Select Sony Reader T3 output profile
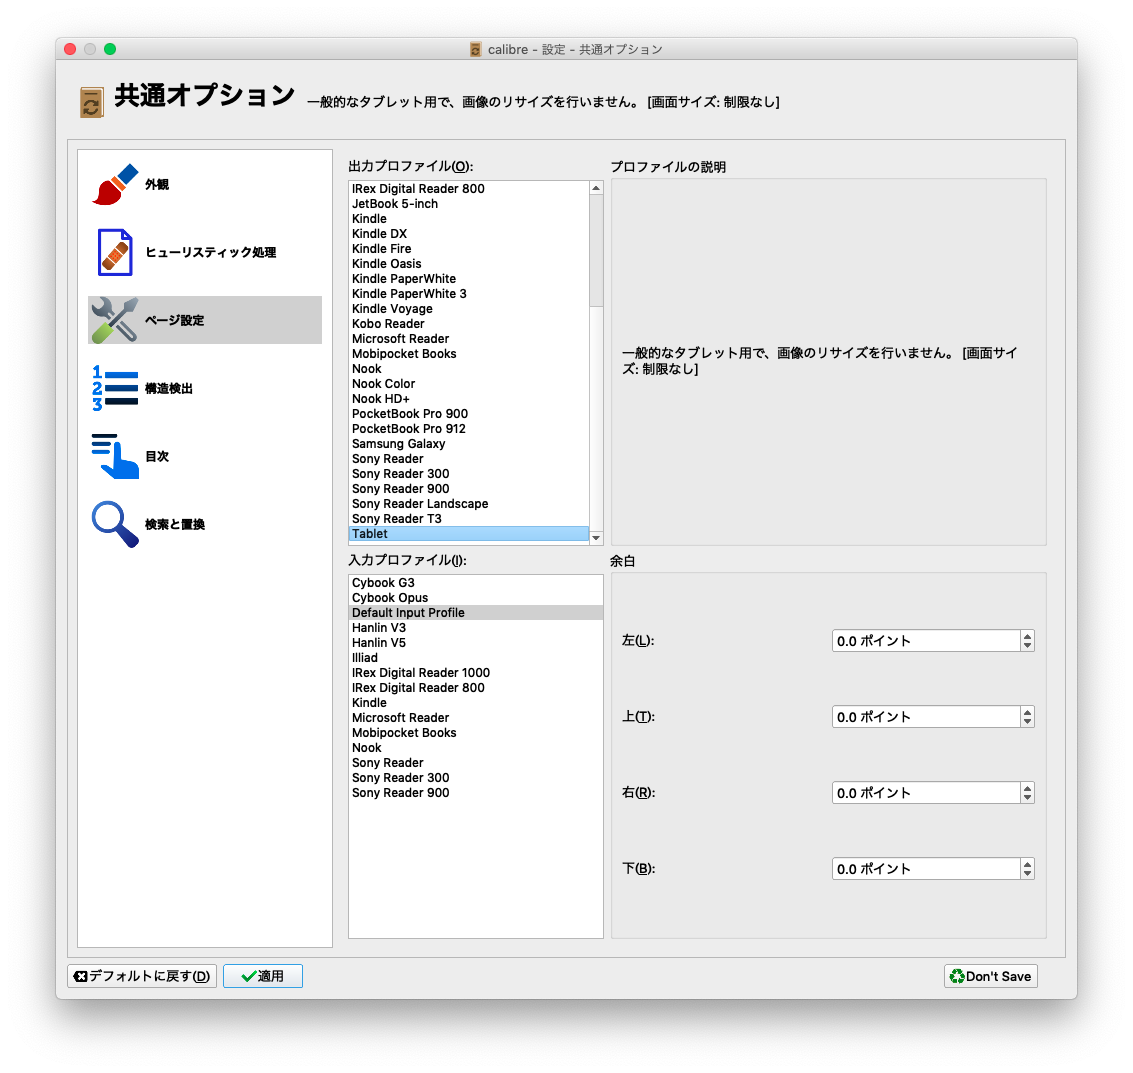The height and width of the screenshot is (1073, 1133). click(x=469, y=519)
